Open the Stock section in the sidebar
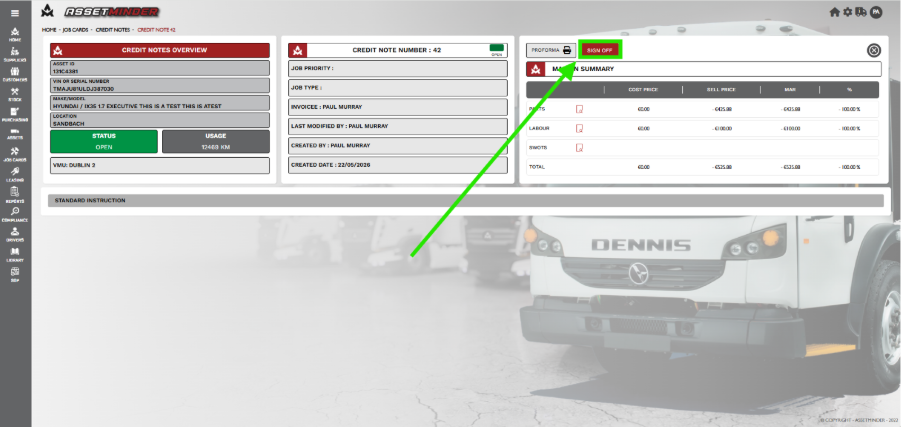This screenshot has width=901, height=427. tap(15, 95)
